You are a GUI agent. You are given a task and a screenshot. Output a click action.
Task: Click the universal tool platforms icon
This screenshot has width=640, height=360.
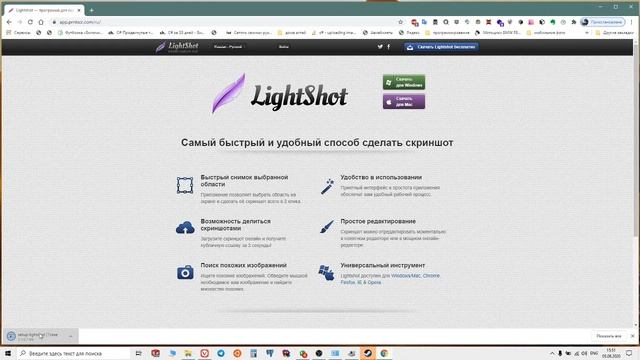[326, 273]
